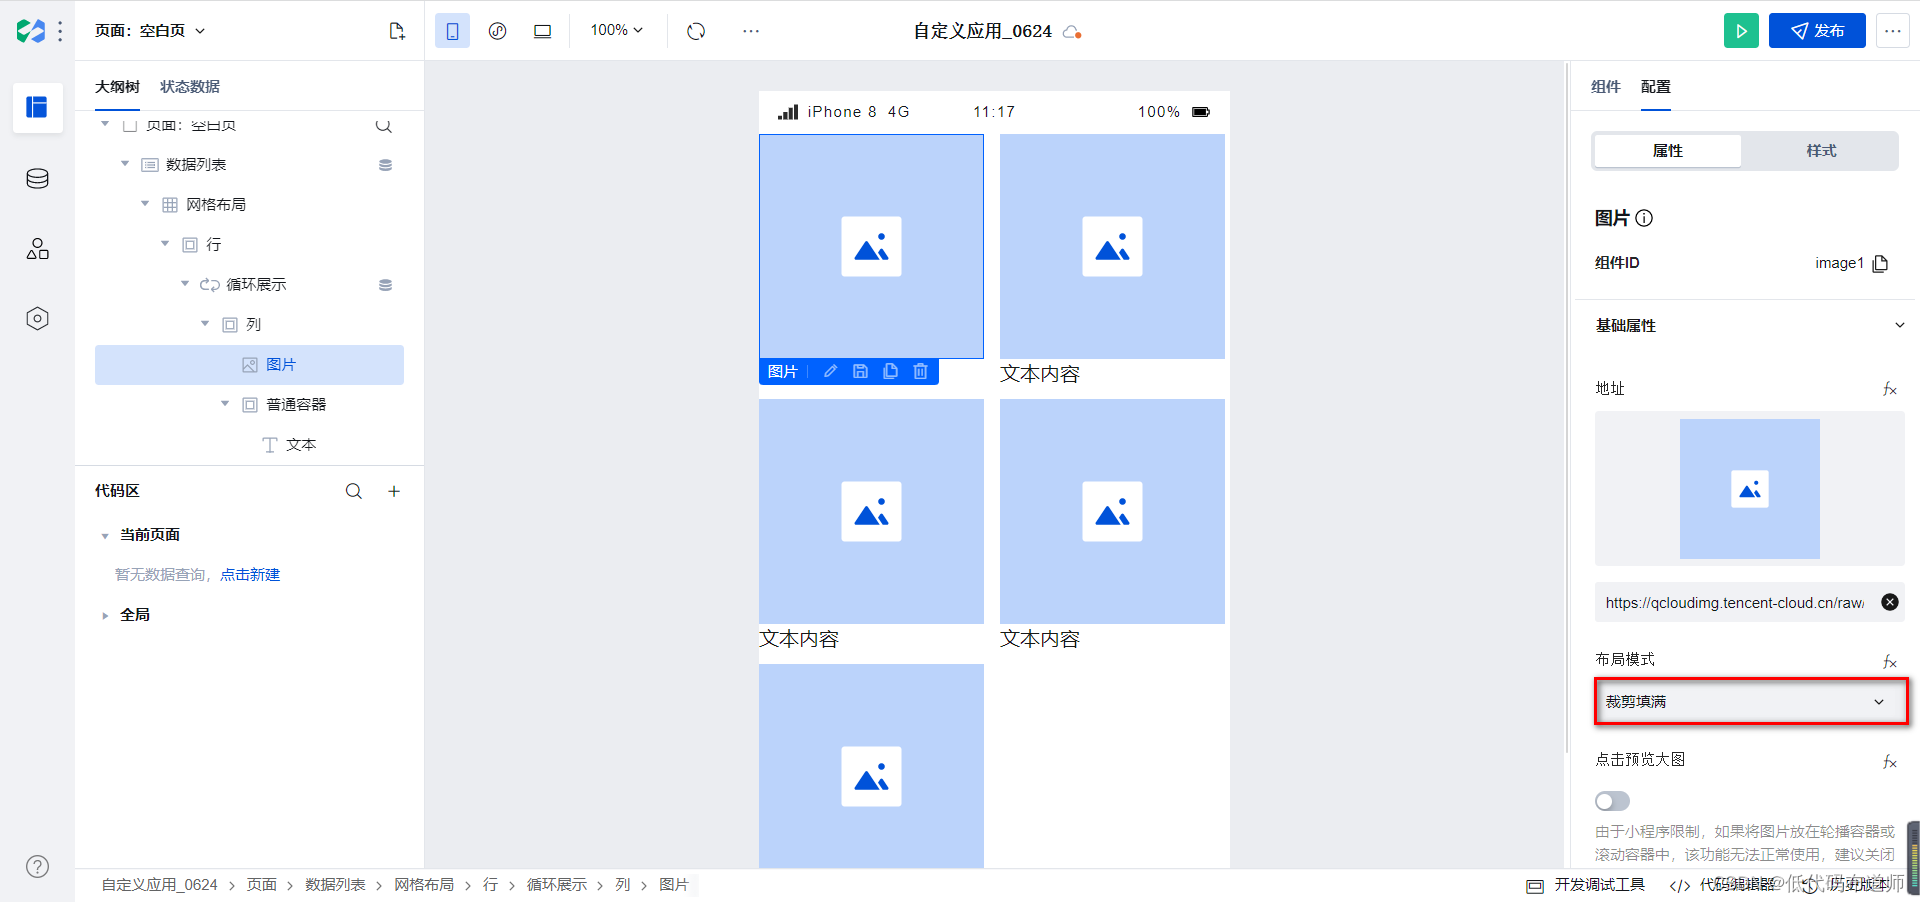Screen dimensions: 1920x902
Task: Open 开发调试工具 in the bottom bar
Action: point(1586,885)
